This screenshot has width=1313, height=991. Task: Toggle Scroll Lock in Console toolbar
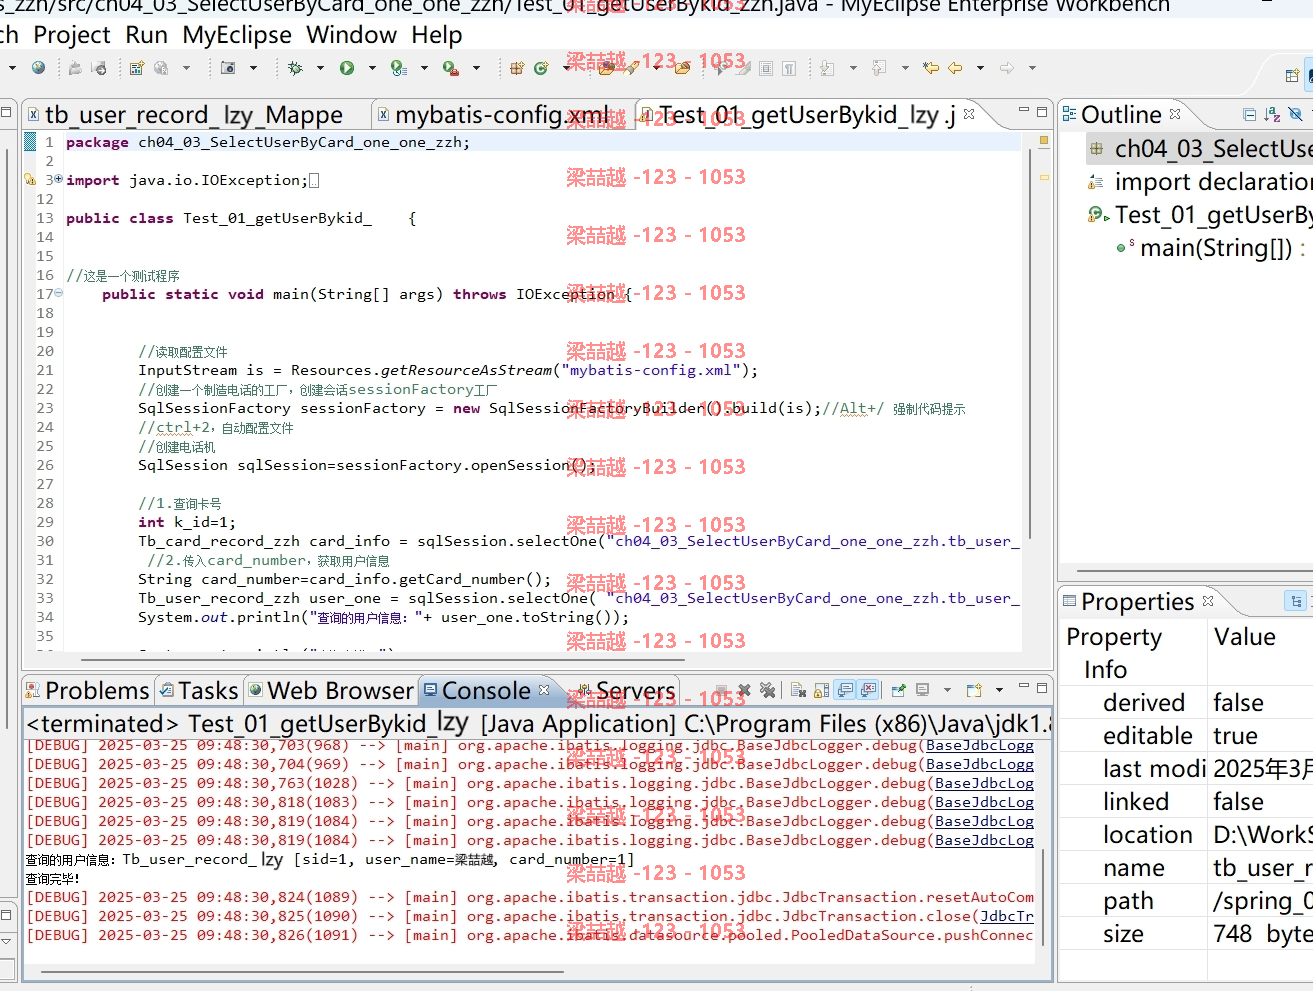pos(821,690)
